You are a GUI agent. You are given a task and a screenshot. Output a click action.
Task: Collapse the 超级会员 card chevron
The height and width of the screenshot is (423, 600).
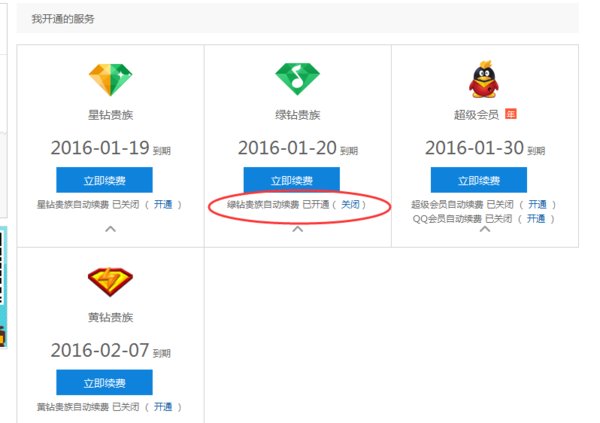484,229
